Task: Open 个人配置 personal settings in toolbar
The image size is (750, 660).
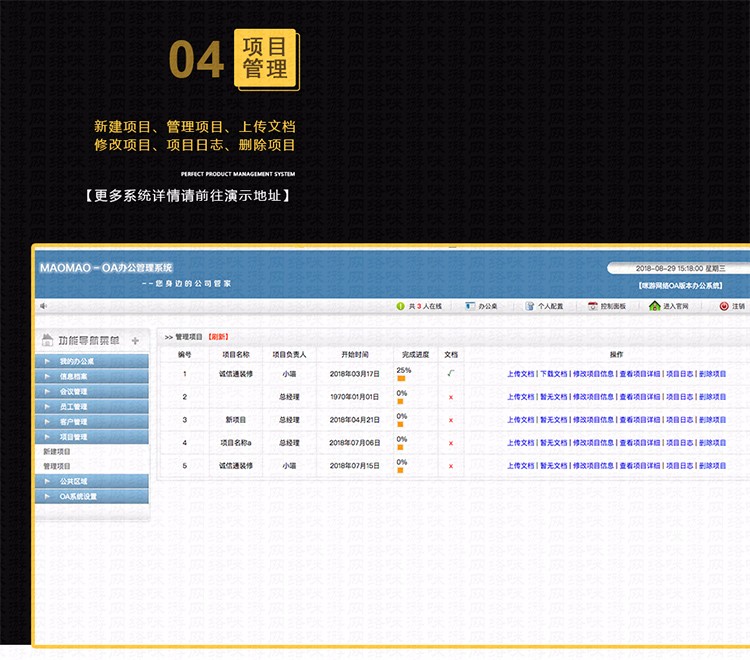Action: [x=544, y=306]
